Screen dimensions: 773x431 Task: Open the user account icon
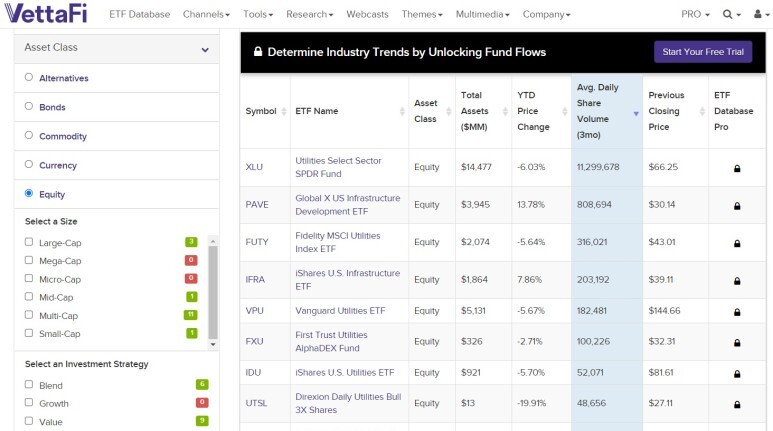click(758, 14)
